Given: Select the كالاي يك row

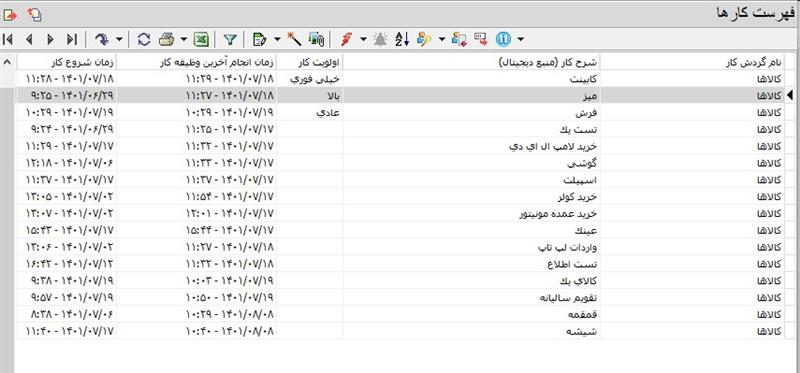Looking at the screenshot, I should coord(400,281).
